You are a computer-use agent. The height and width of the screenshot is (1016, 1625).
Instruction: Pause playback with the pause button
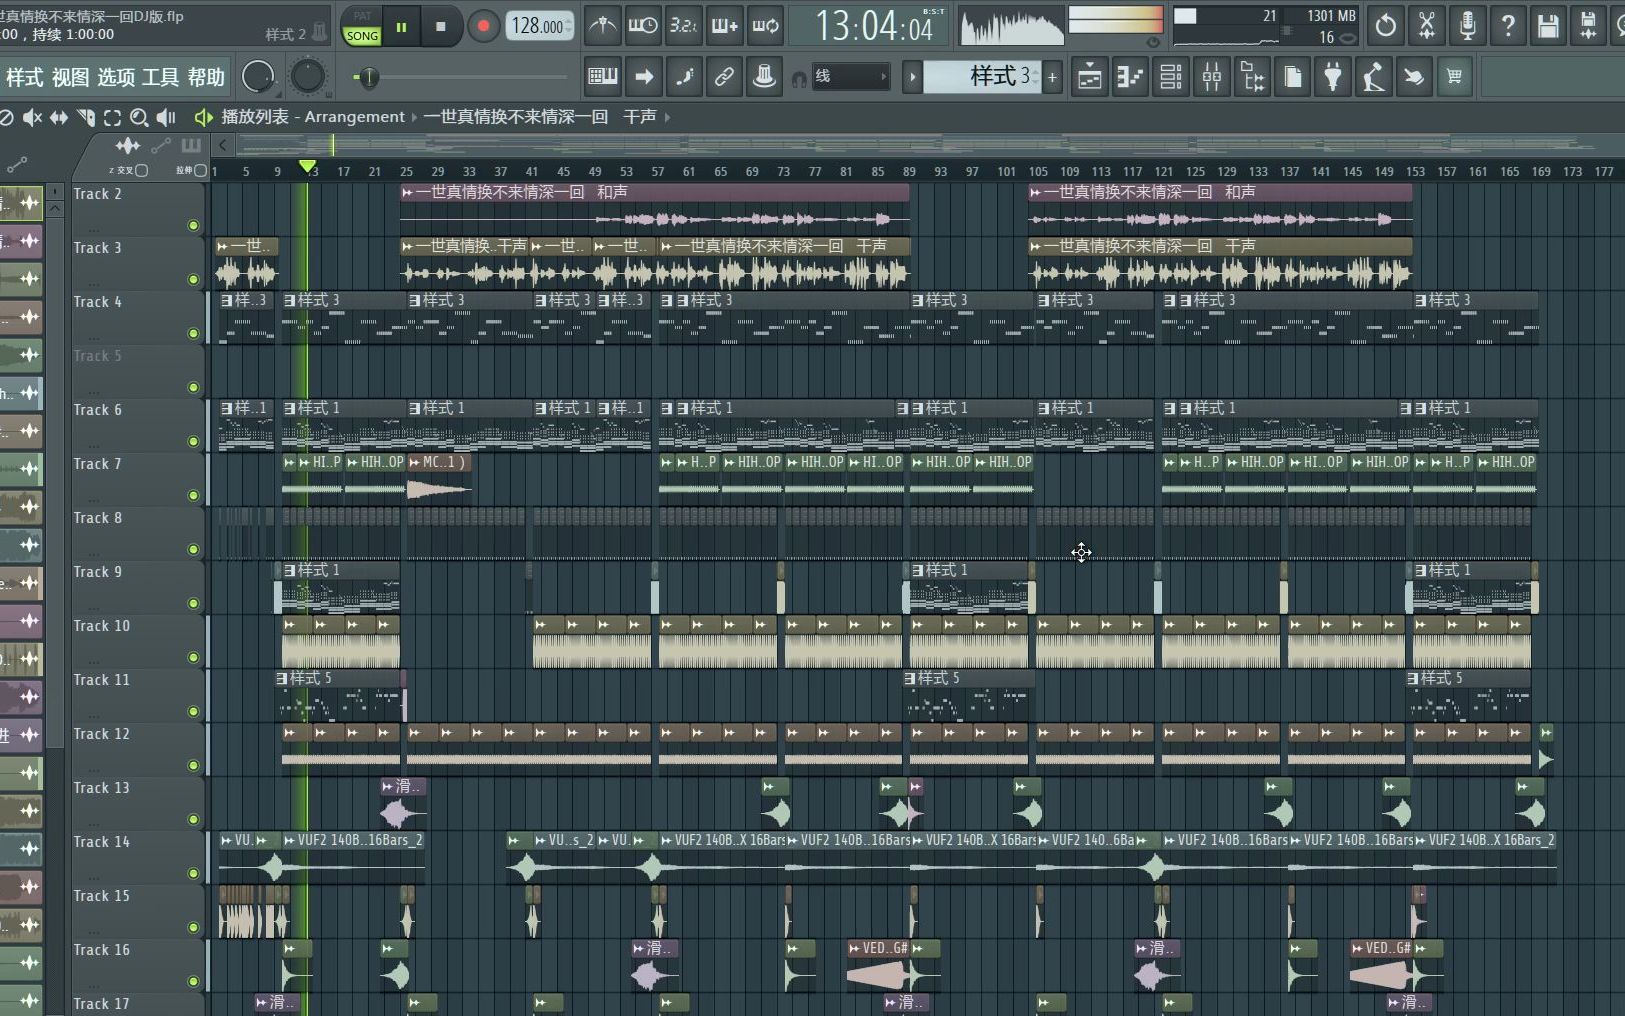click(x=401, y=27)
